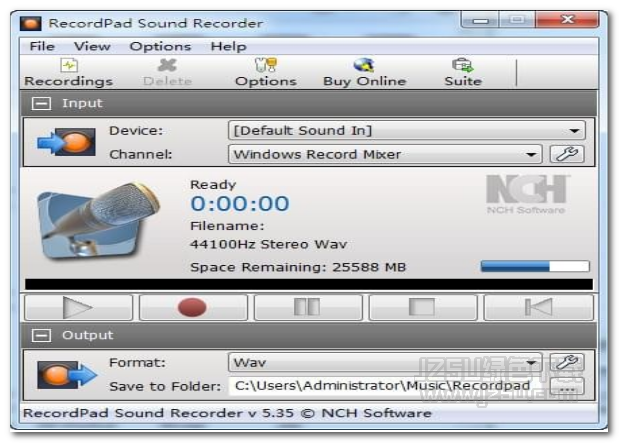Open the File menu
Screen dimensions: 619x443
click(x=42, y=46)
